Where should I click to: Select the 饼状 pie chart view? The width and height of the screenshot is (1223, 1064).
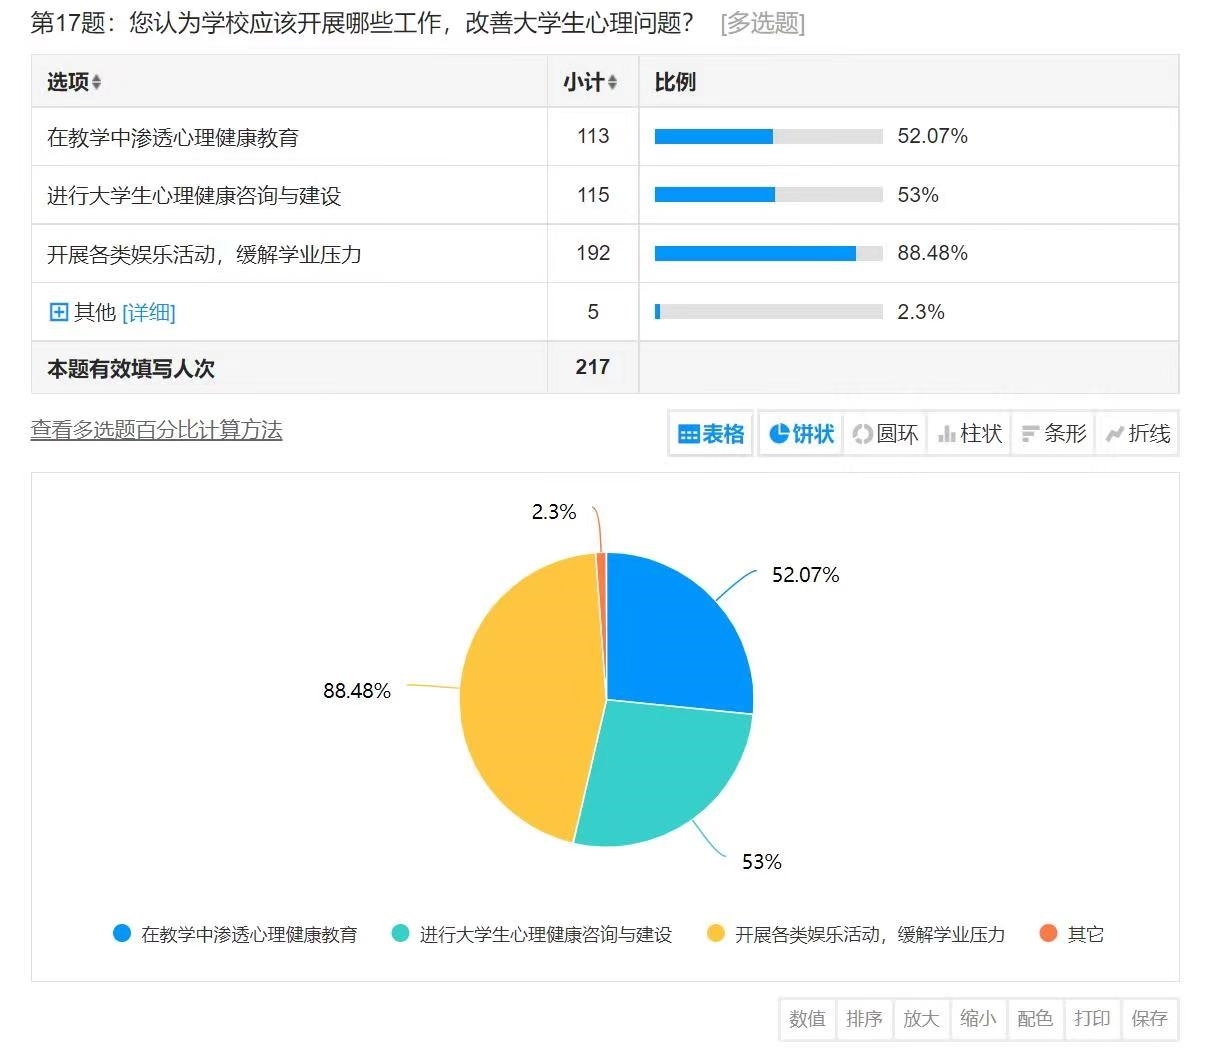click(801, 434)
